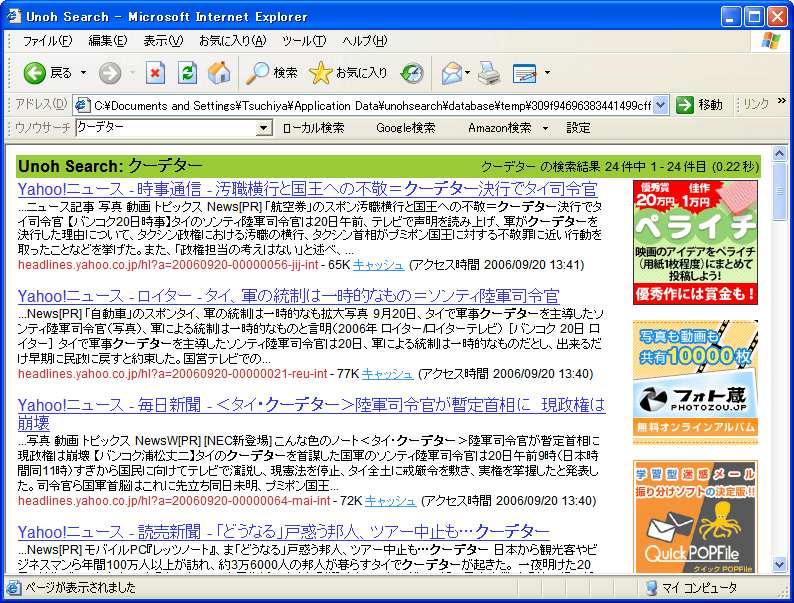The width and height of the screenshot is (794, 603).
Task: Open Amazon検索 dropdown arrow
Action: 545,129
